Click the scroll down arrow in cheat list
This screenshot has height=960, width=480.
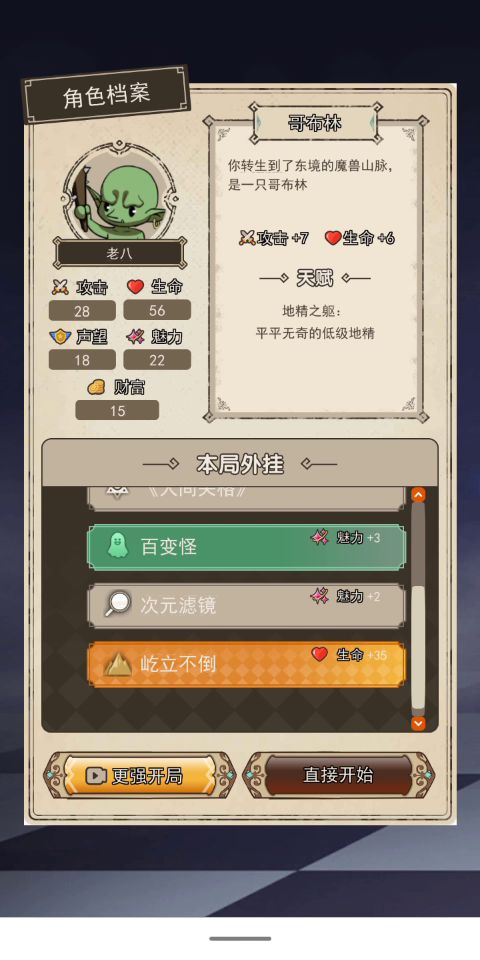click(418, 724)
